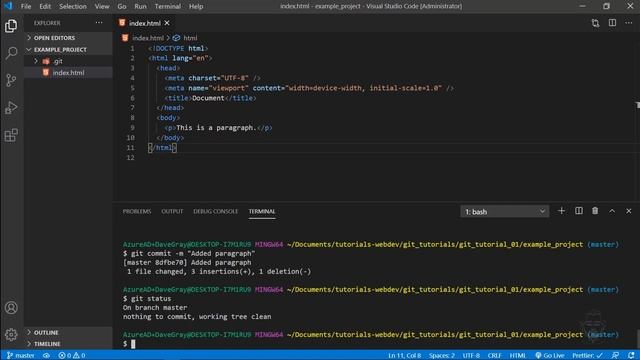Expand the Open Editors section
The height and width of the screenshot is (360, 640).
click(68, 38)
